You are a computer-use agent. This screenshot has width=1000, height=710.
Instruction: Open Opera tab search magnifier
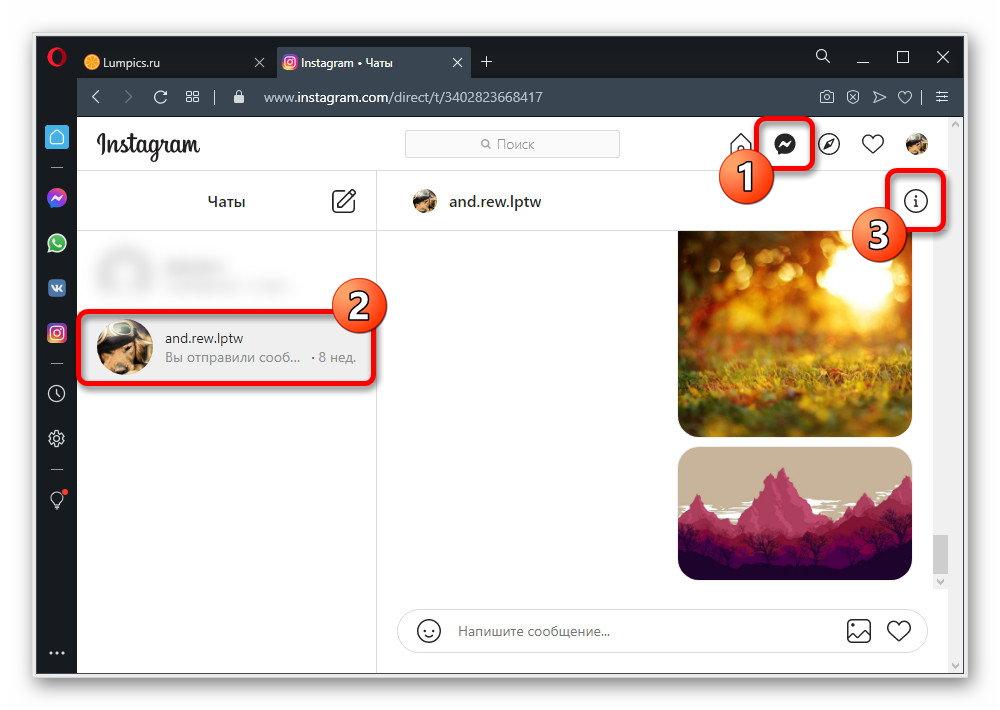823,57
